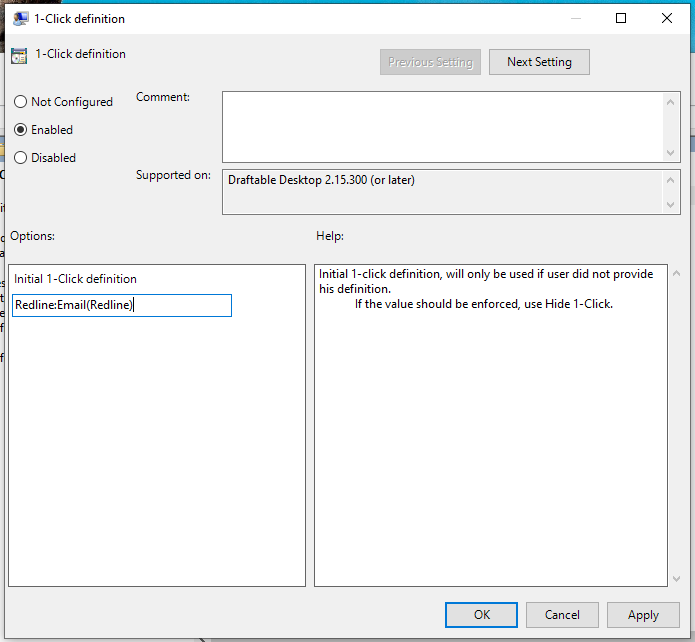The image size is (695, 642).
Task: Click the Supported on scroll down arrow
Action: (x=671, y=205)
